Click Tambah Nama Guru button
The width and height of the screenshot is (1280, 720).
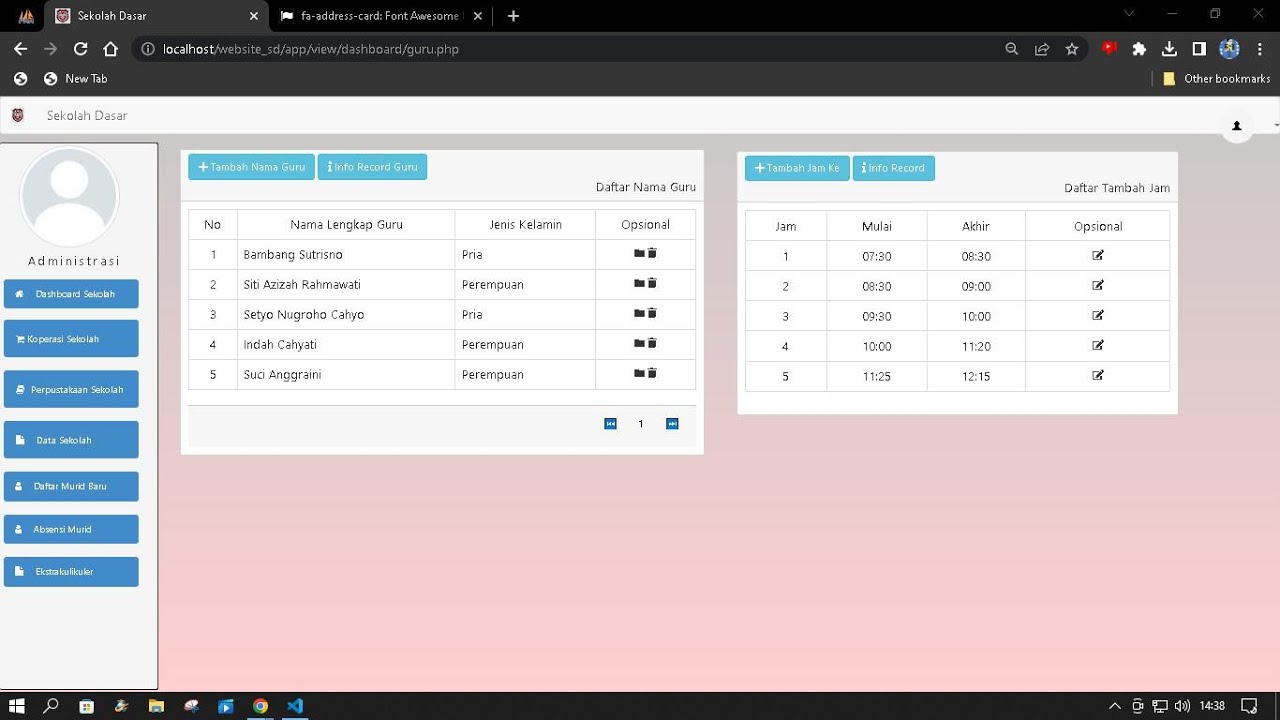[x=252, y=167]
